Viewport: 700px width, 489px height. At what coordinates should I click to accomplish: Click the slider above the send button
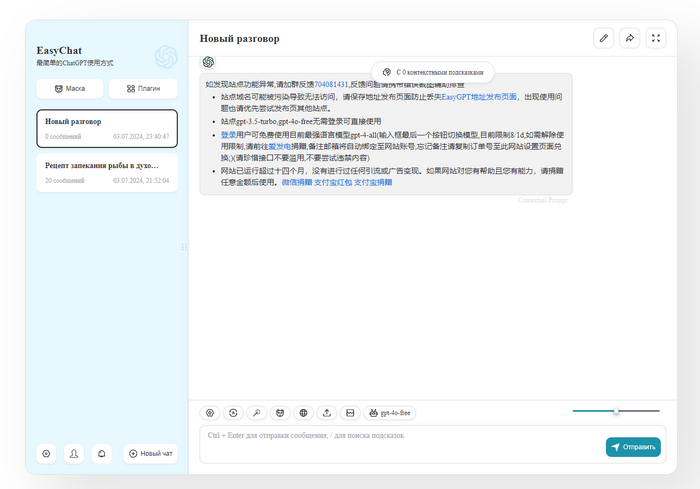pyautogui.click(x=616, y=411)
